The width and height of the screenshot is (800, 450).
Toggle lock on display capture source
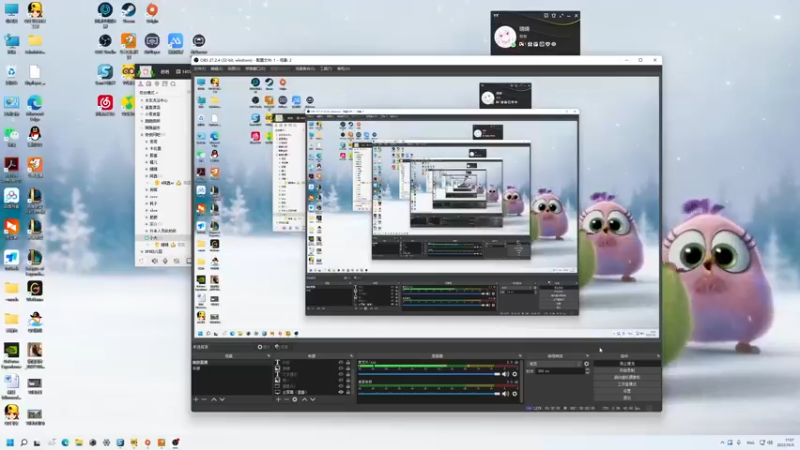point(348,392)
